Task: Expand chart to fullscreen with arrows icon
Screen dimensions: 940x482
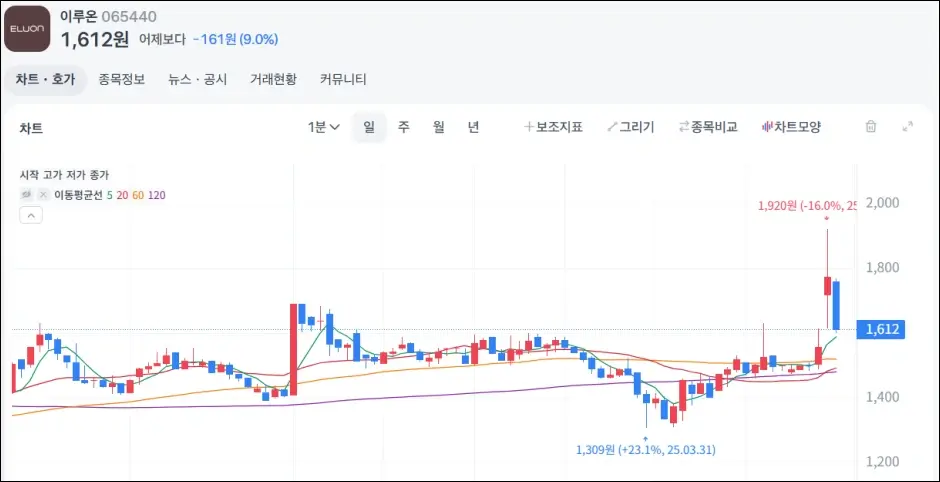Action: pos(908,127)
